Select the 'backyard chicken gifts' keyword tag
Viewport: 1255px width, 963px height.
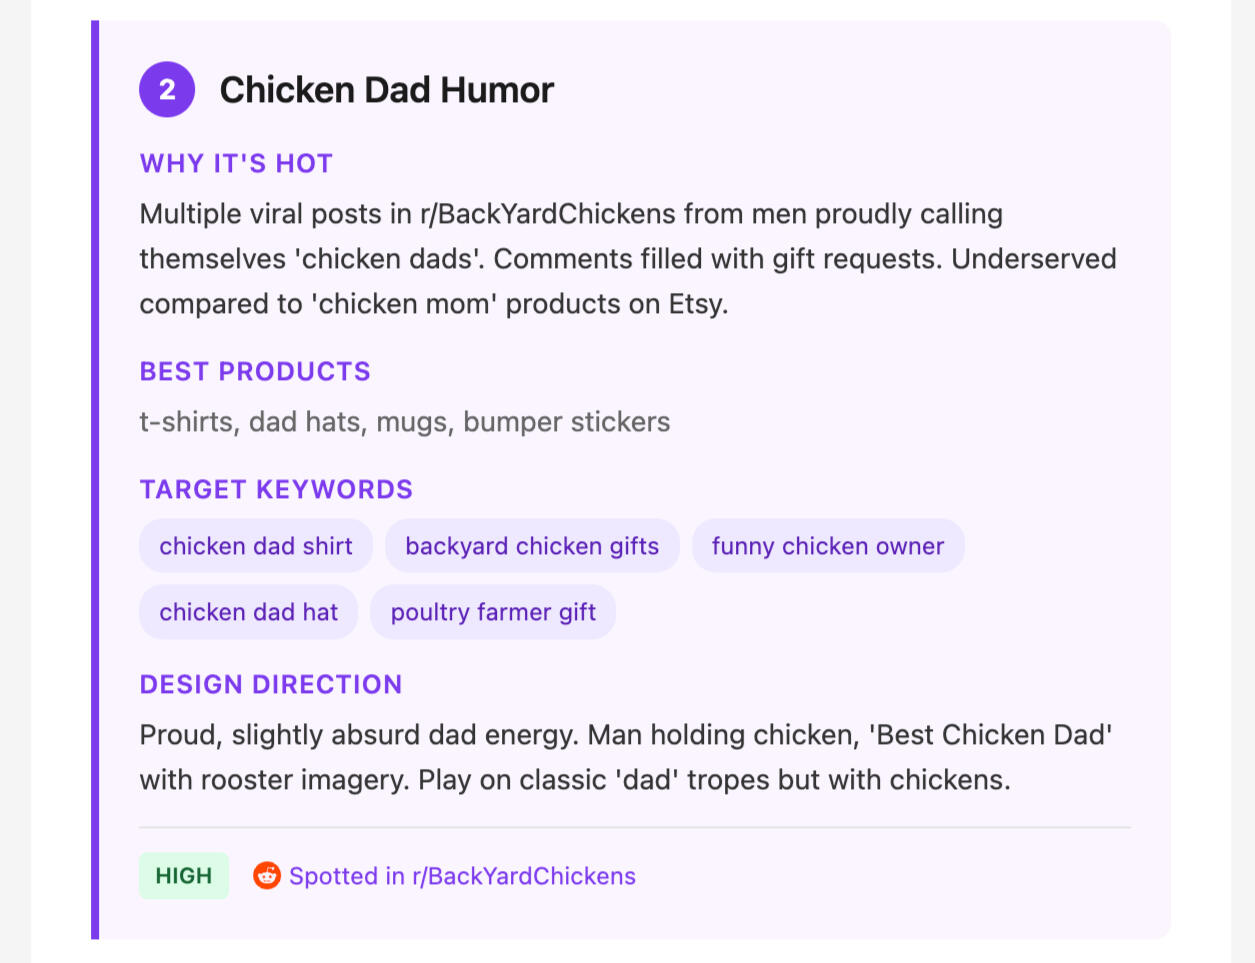click(532, 546)
